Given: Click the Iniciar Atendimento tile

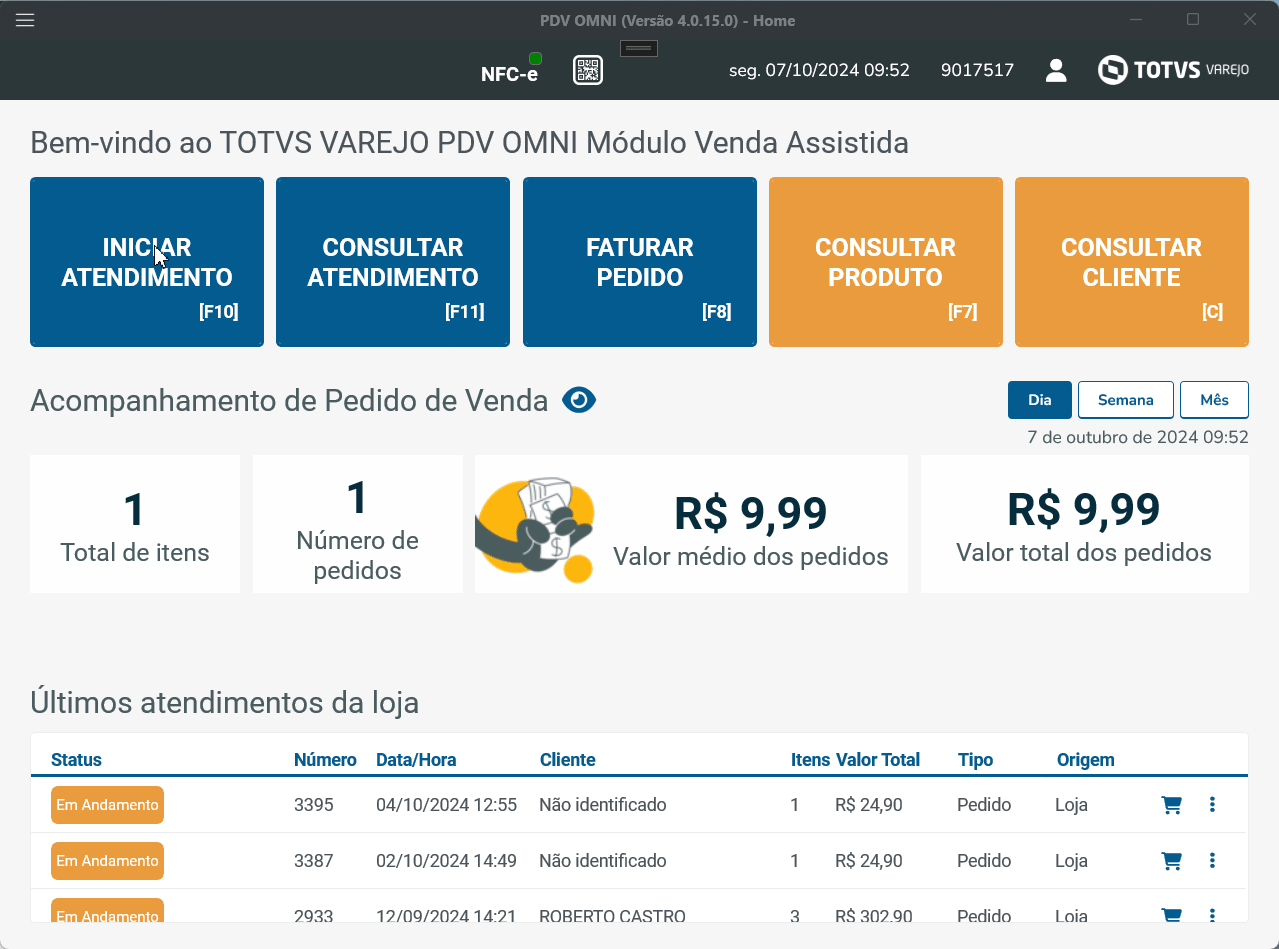Looking at the screenshot, I should 147,262.
